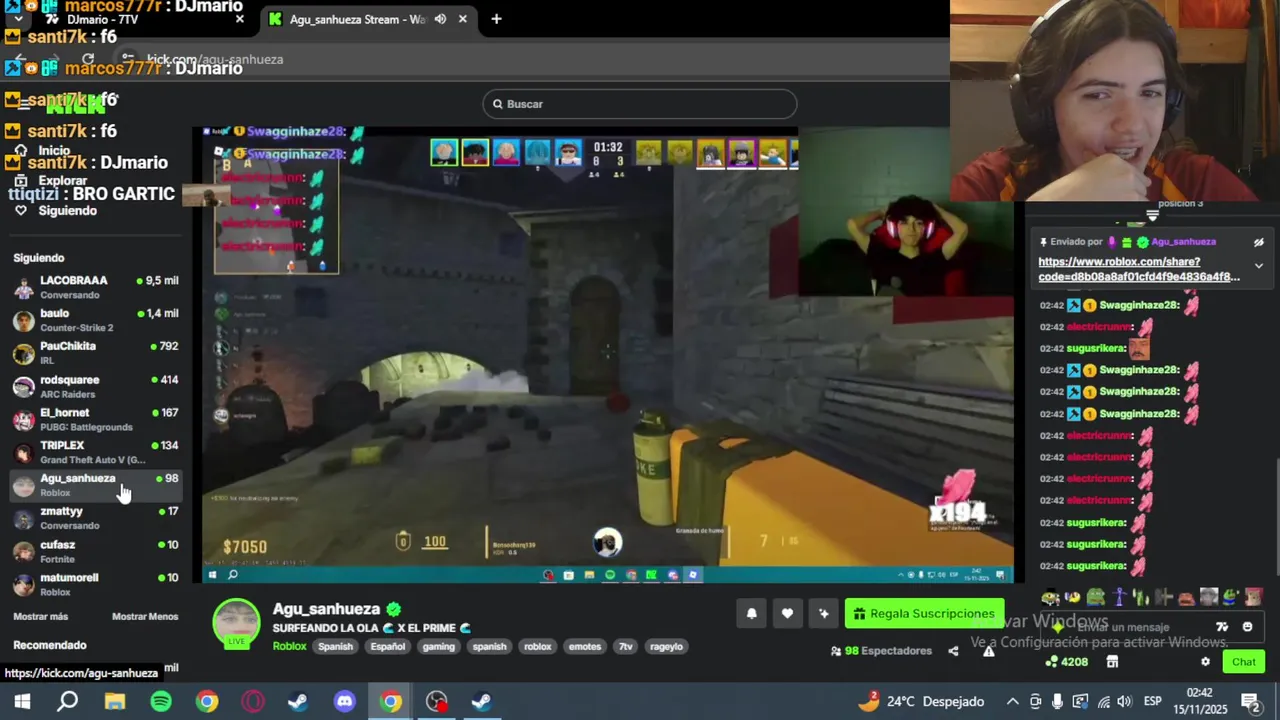Click the Siguiendo sidebar menu item
Screen dimensions: 1280x720
point(68,211)
